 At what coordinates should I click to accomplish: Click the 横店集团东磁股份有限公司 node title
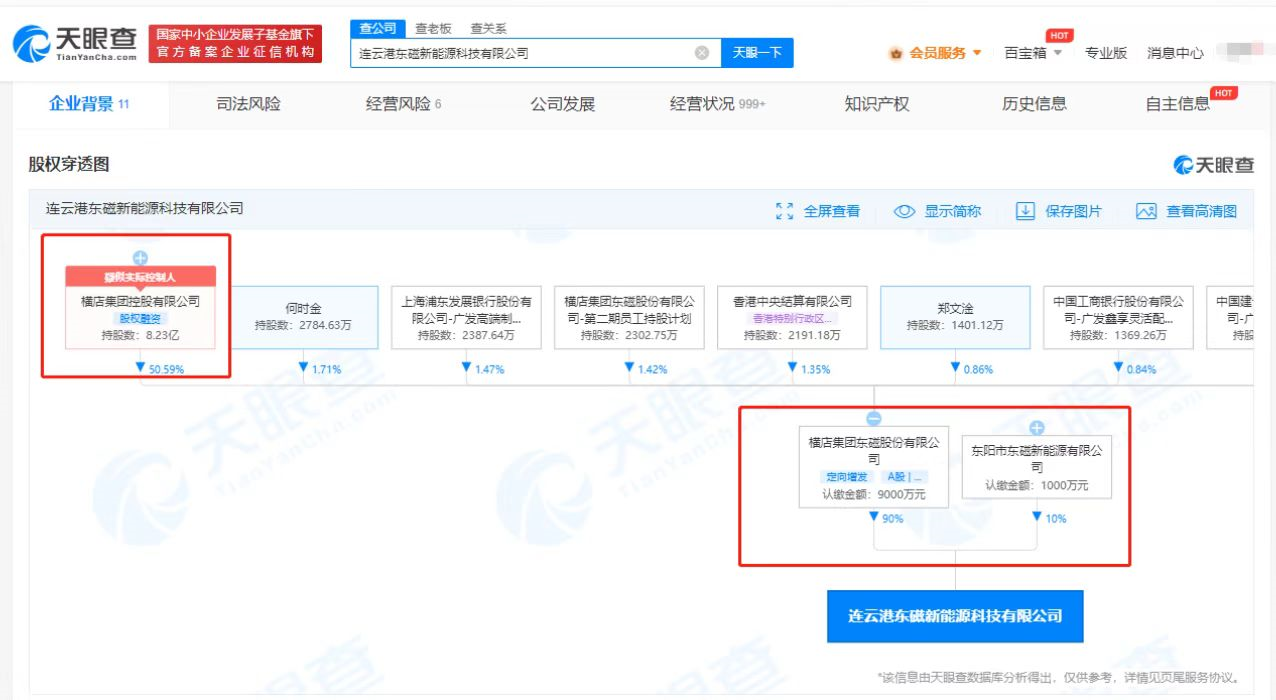[874, 450]
